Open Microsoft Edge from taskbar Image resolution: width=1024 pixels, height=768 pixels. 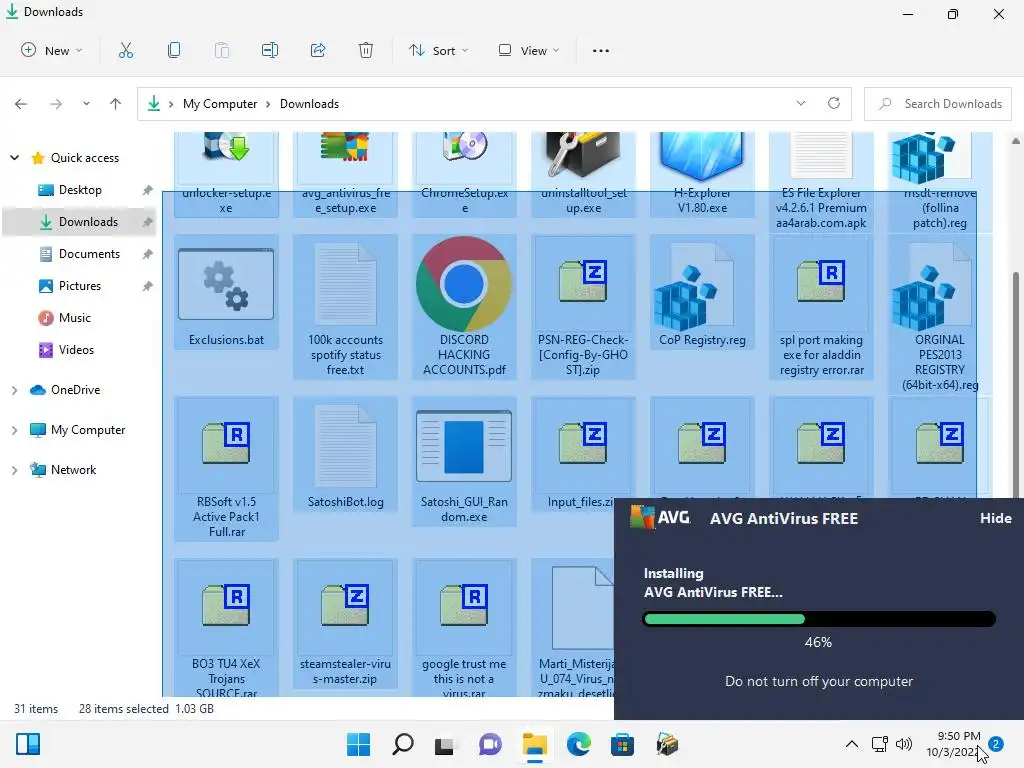point(579,744)
